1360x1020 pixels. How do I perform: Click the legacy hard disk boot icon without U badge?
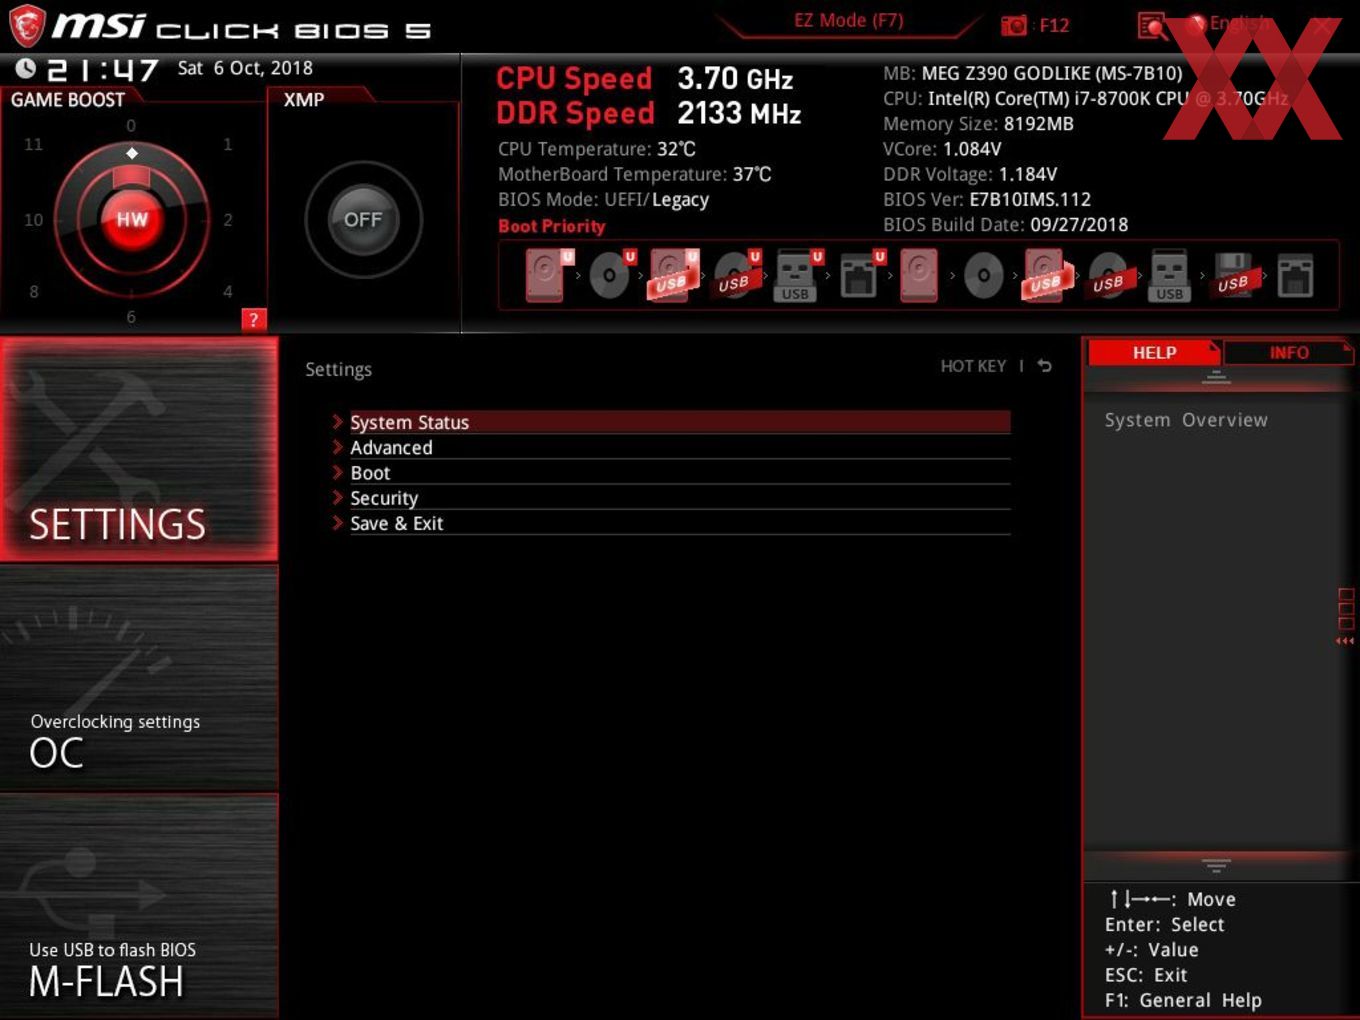click(919, 276)
